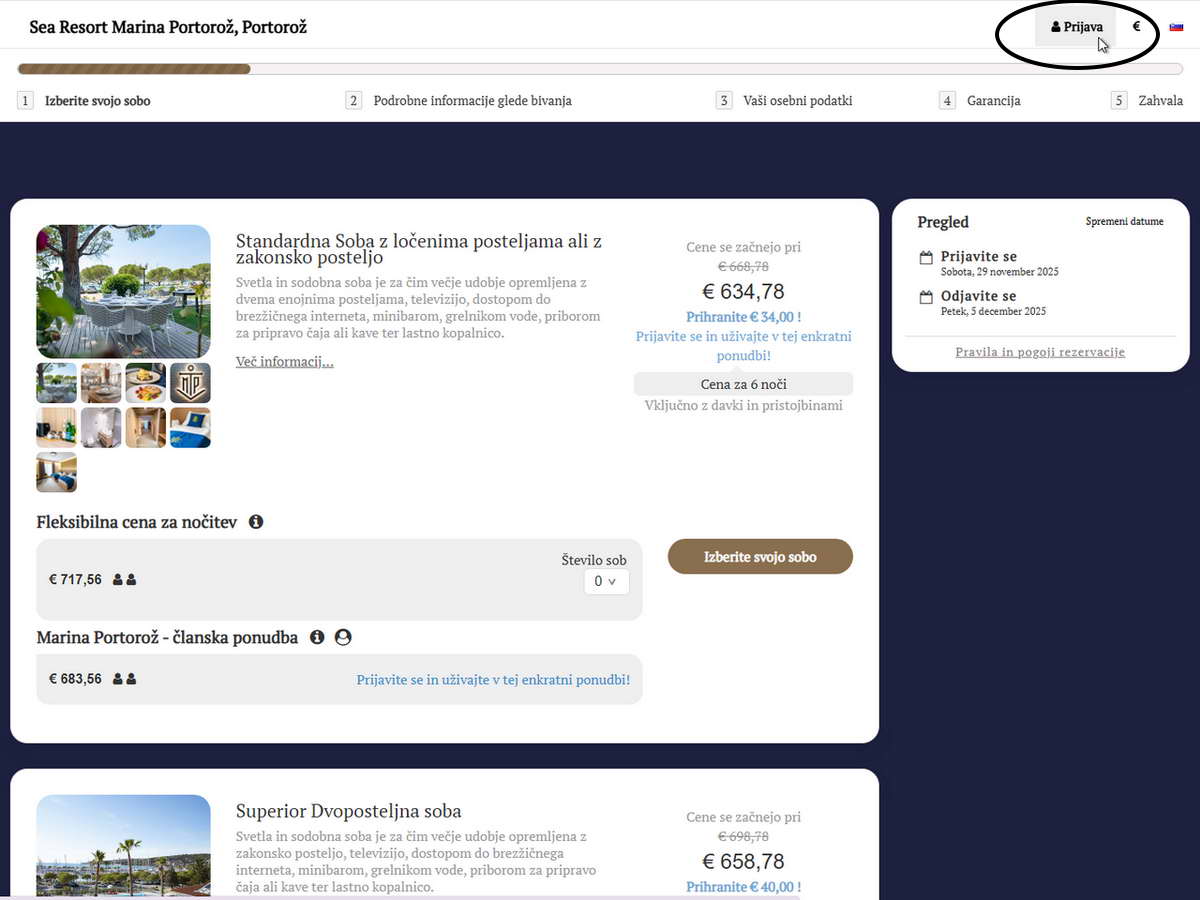Open the anchor logo thumbnail

190,383
